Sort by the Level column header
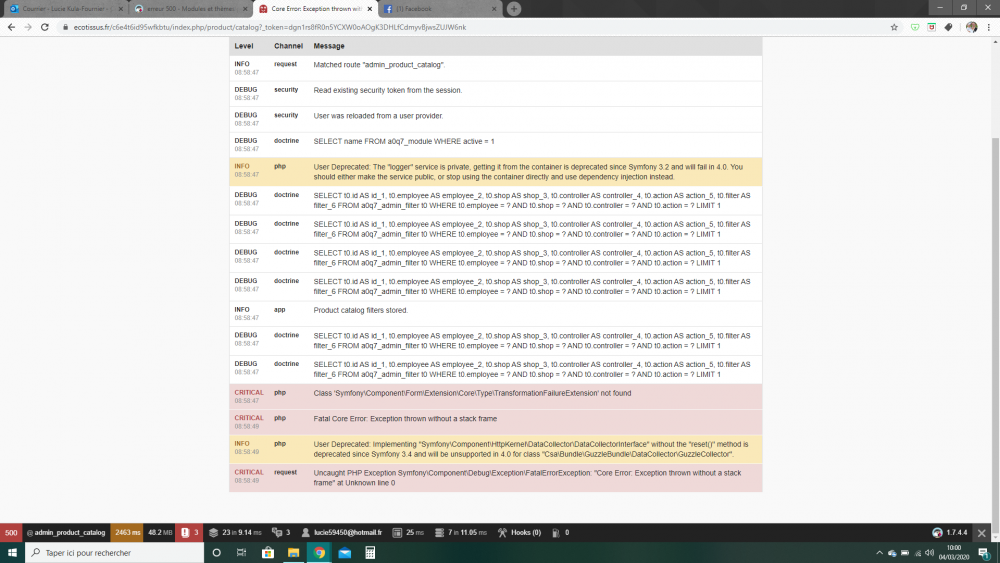 [244, 46]
